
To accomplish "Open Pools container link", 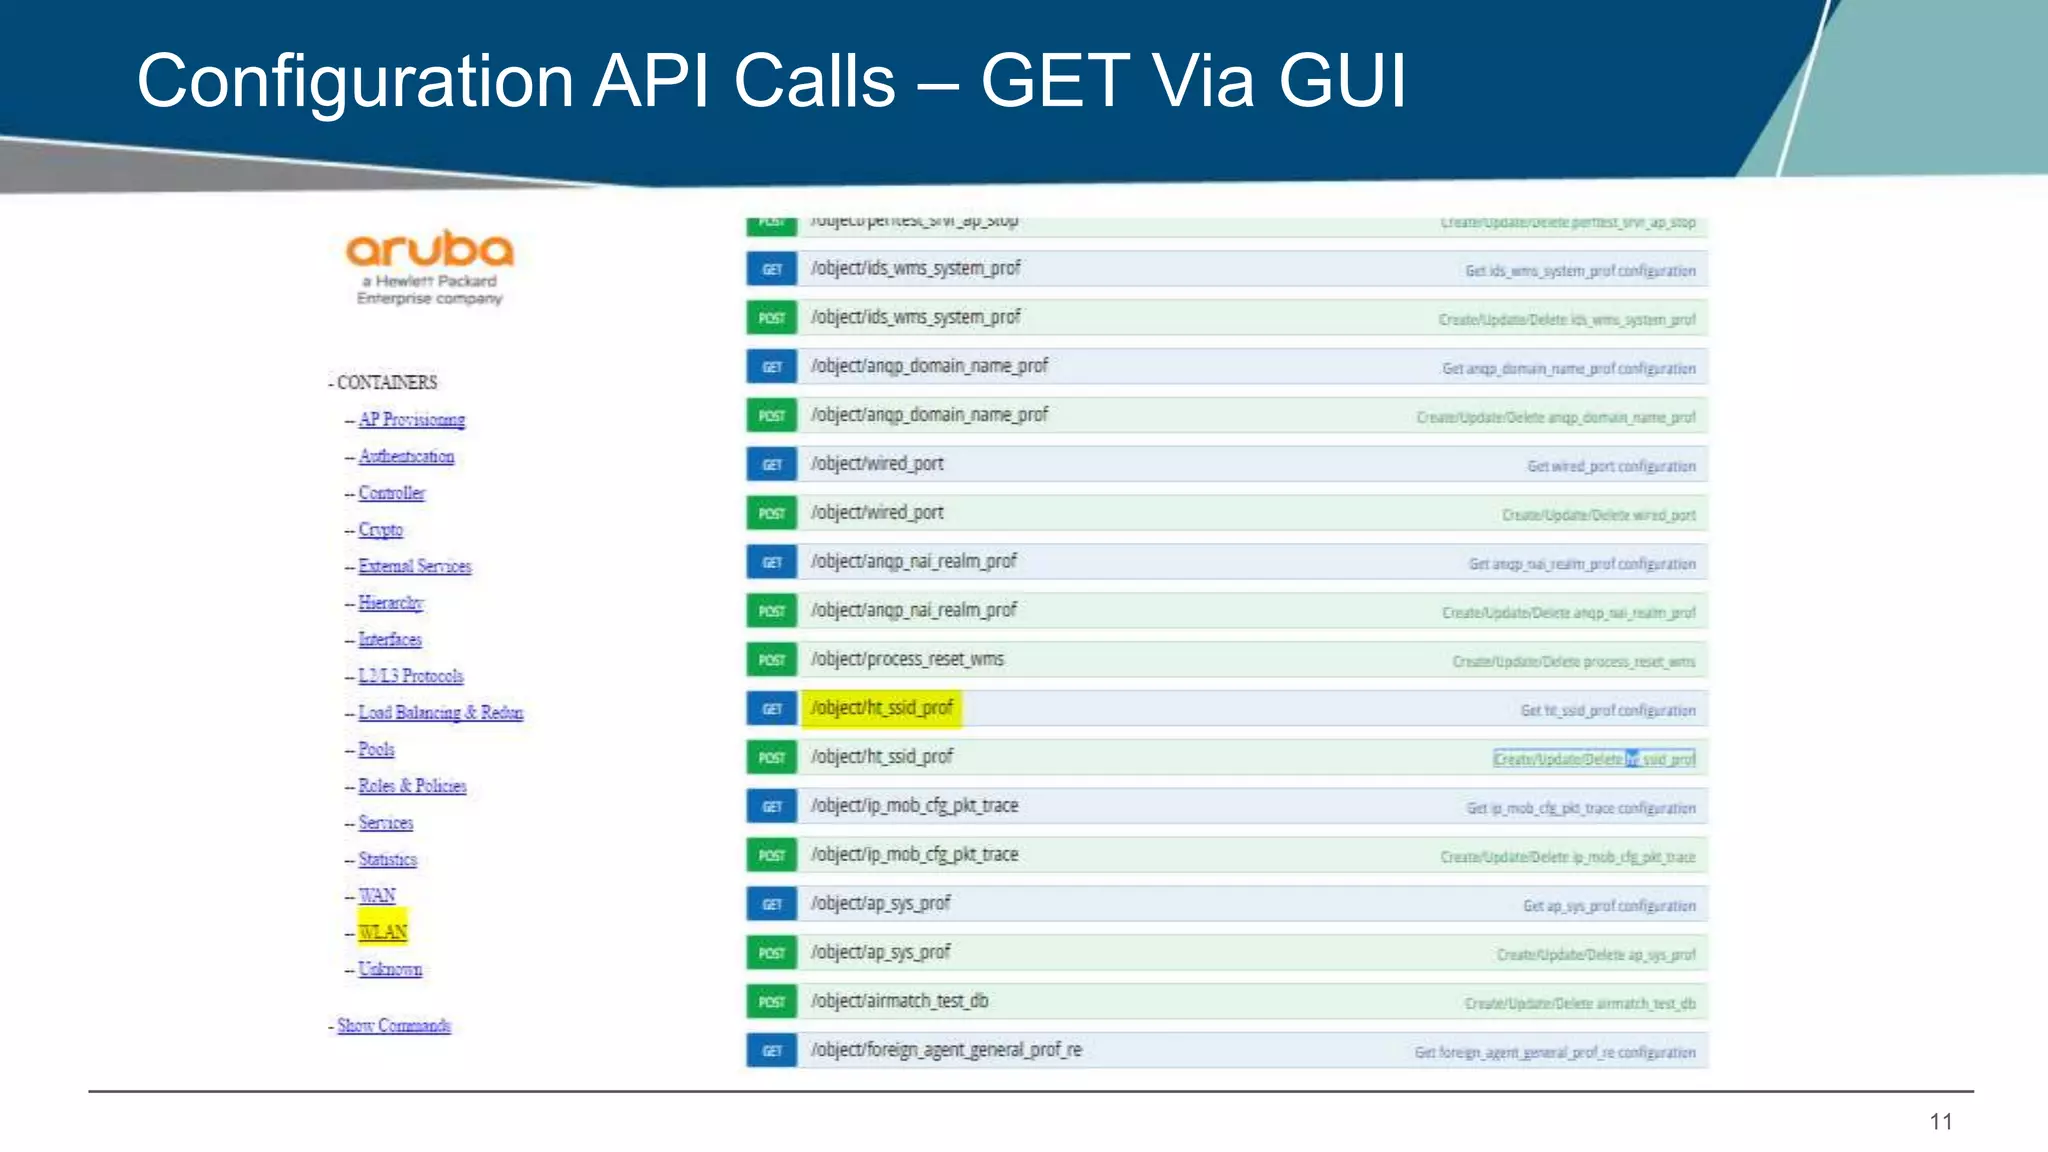I will [x=376, y=749].
